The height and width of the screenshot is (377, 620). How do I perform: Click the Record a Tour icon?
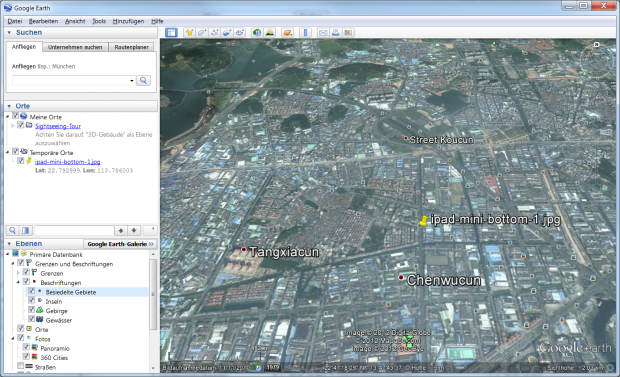coord(240,32)
